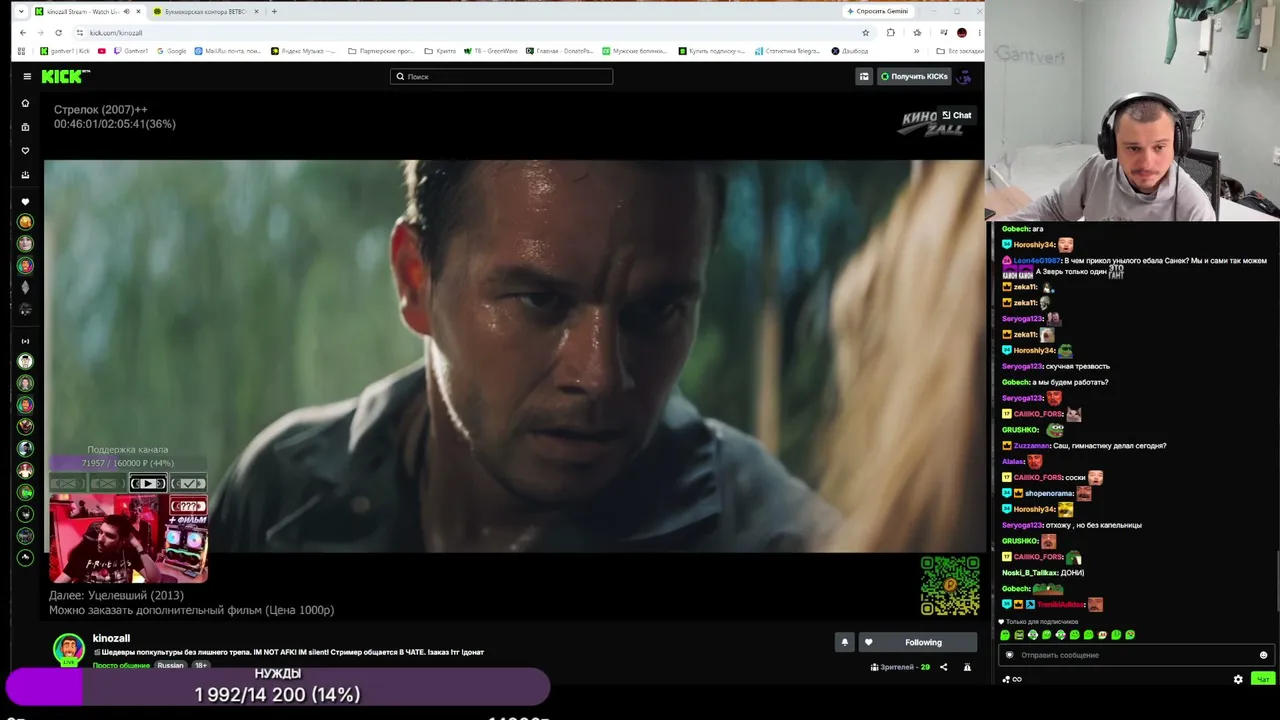Click the Leon4eG1987 username in chat
1280x720 pixels.
click(x=1037, y=261)
